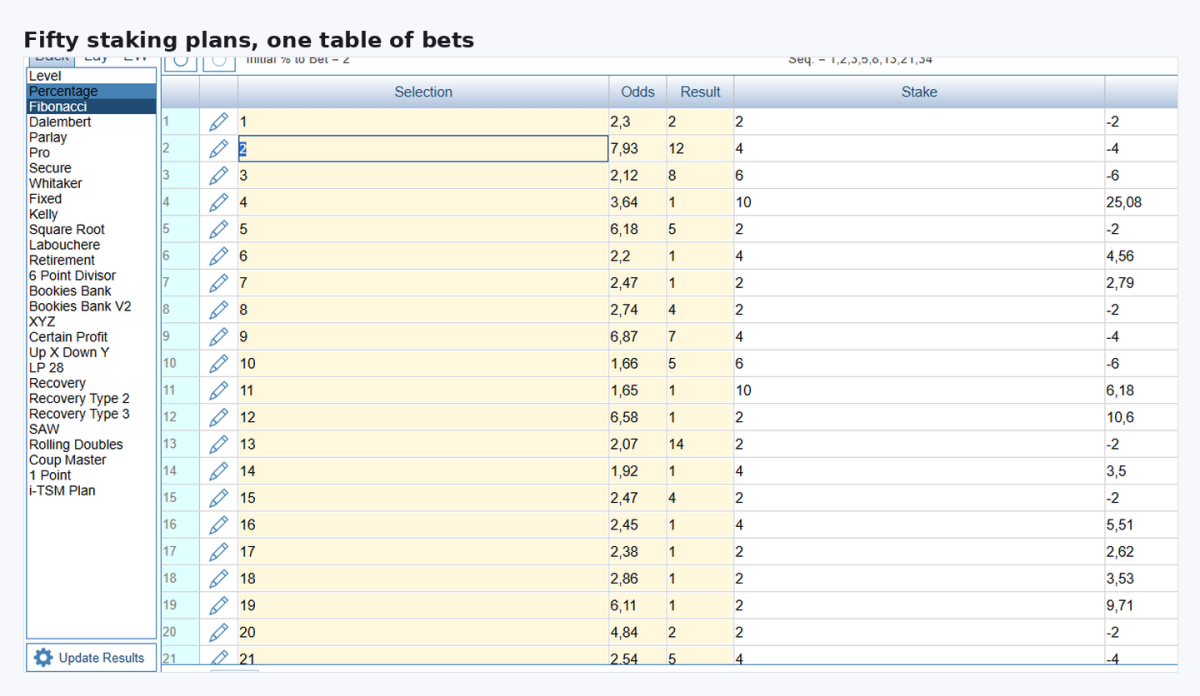Click the Selection cell containing 16
This screenshot has width=1200, height=696.
coord(423,525)
